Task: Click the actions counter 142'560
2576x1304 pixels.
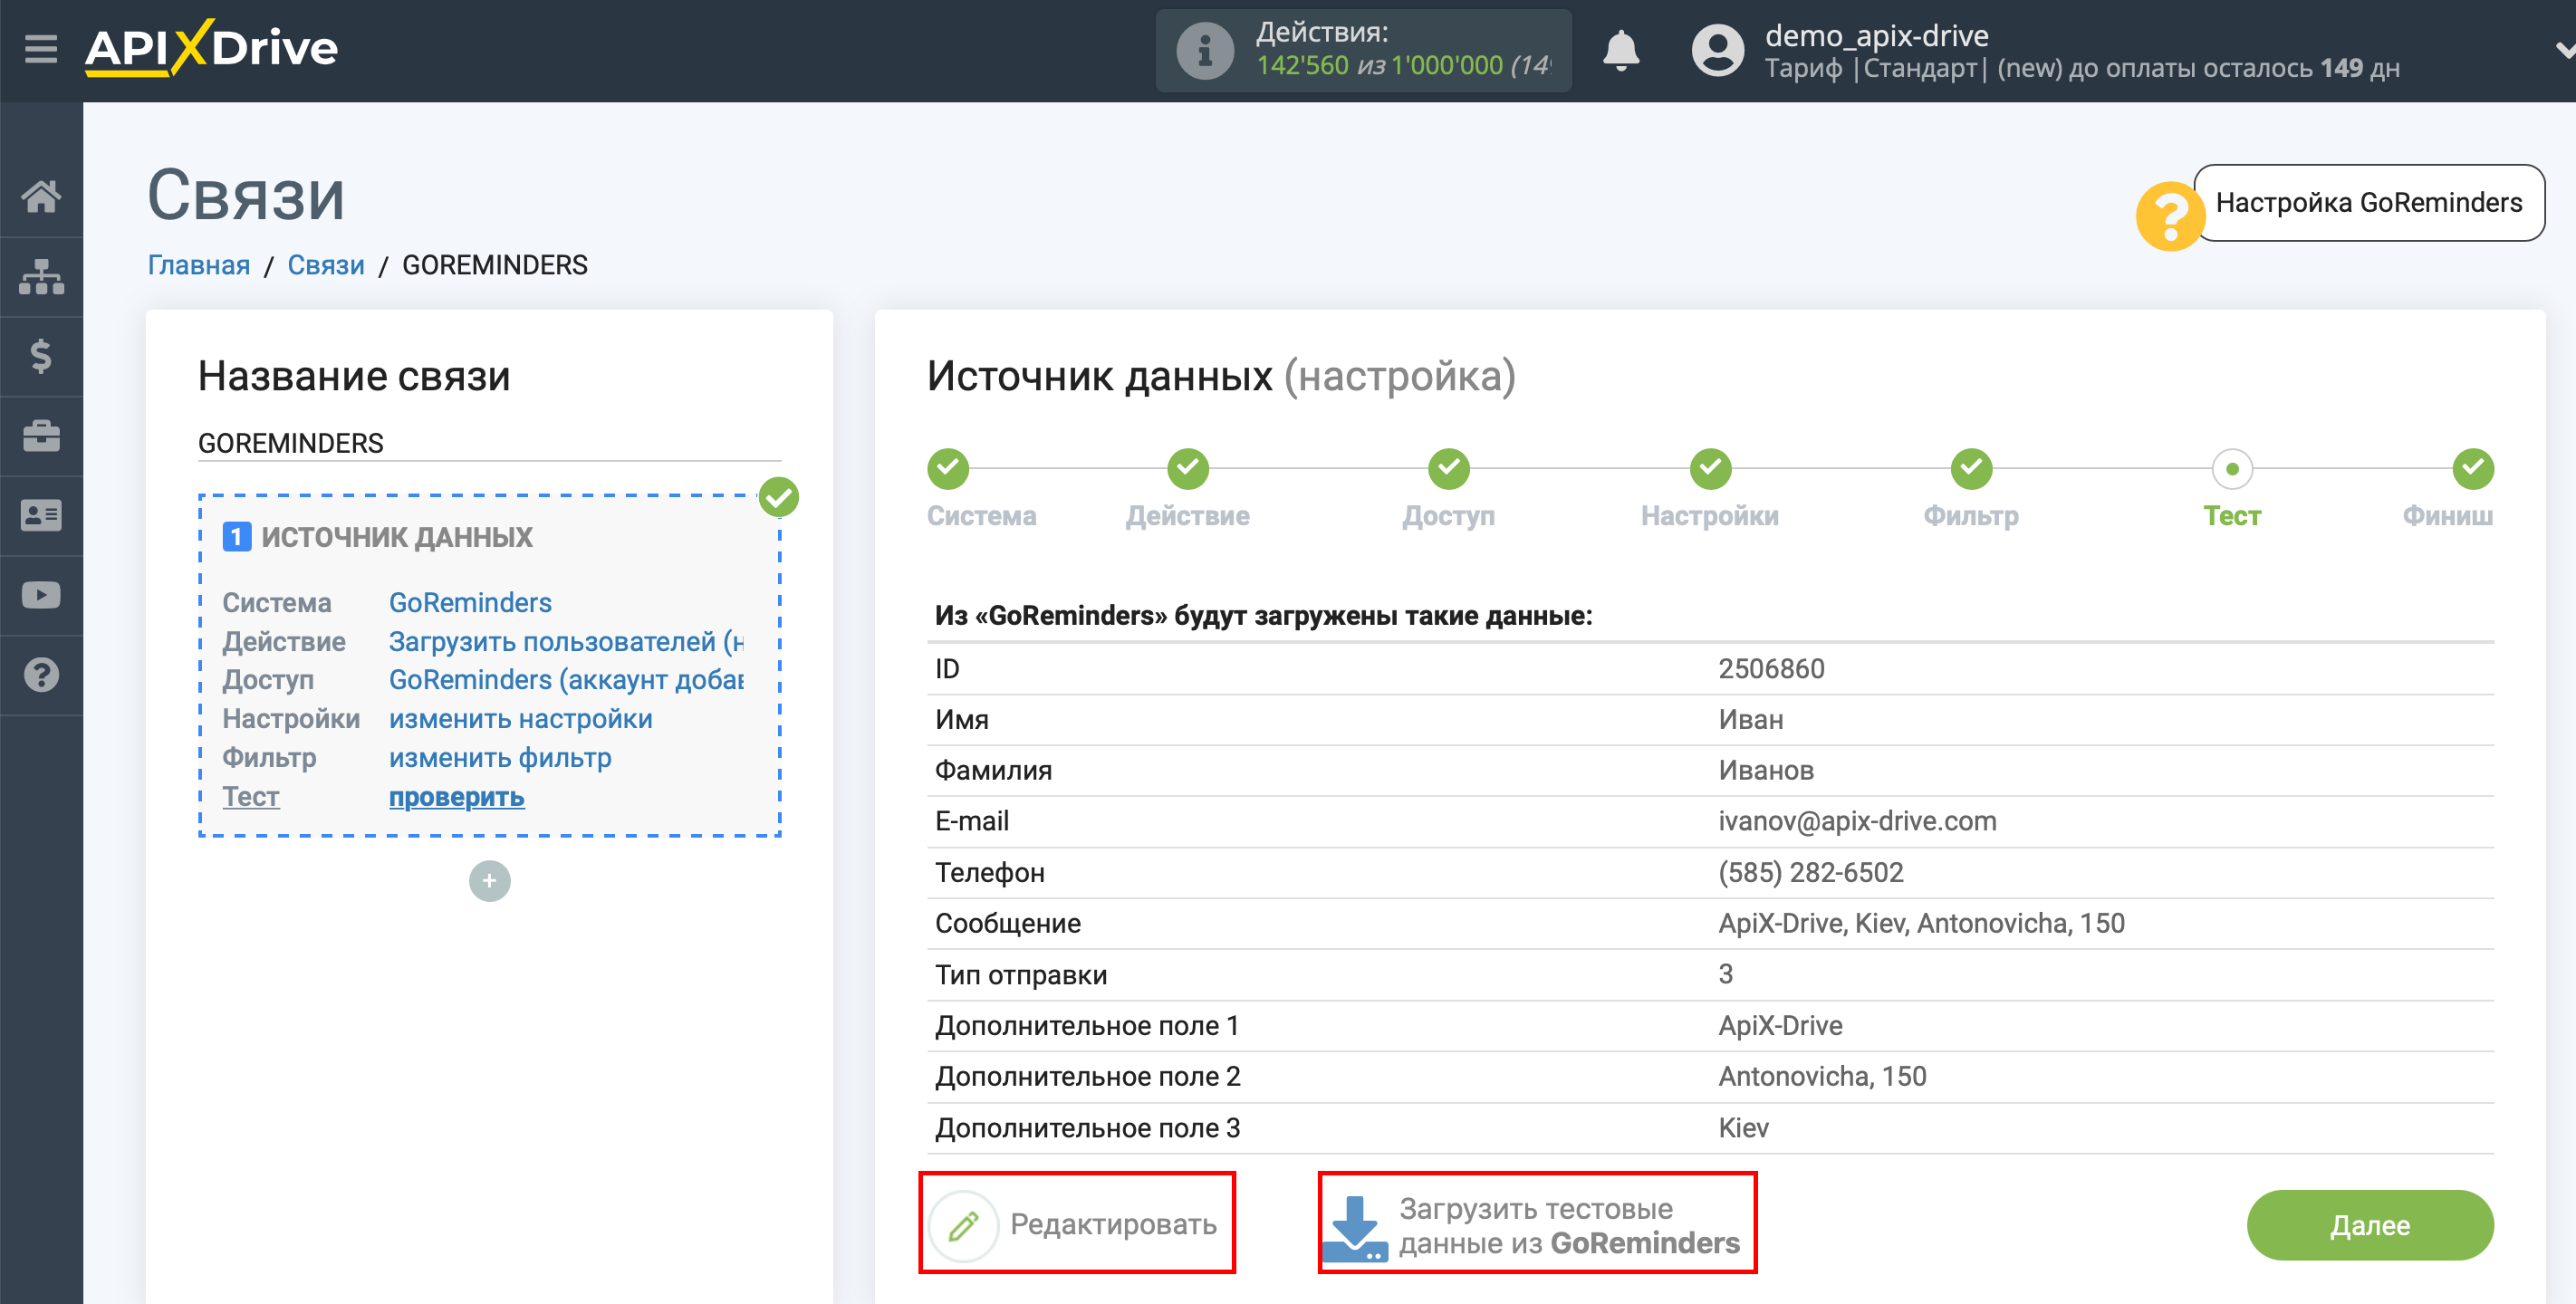Action: coord(1302,66)
